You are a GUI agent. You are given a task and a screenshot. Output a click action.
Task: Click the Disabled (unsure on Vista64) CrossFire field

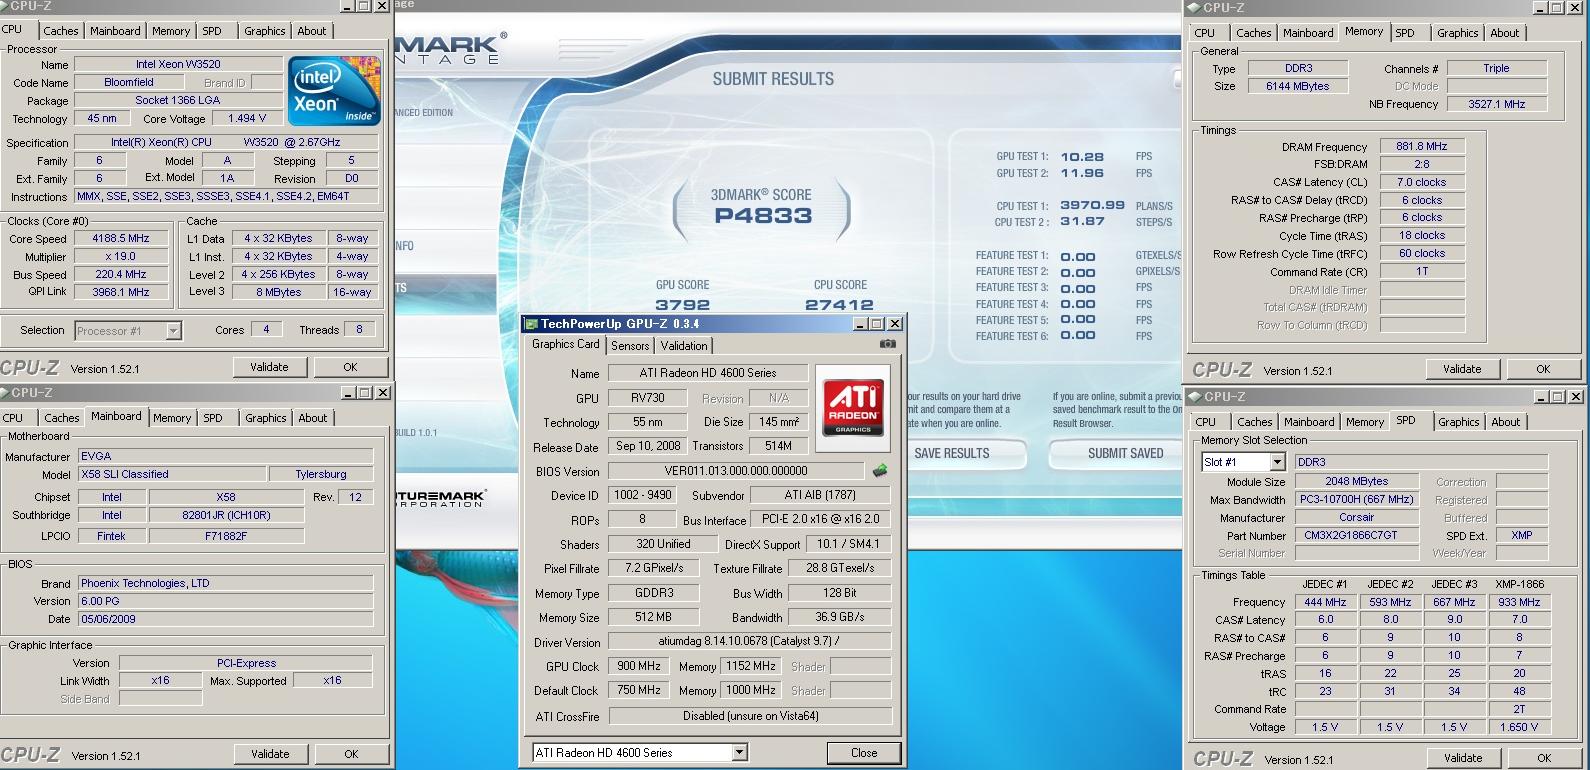[x=750, y=716]
